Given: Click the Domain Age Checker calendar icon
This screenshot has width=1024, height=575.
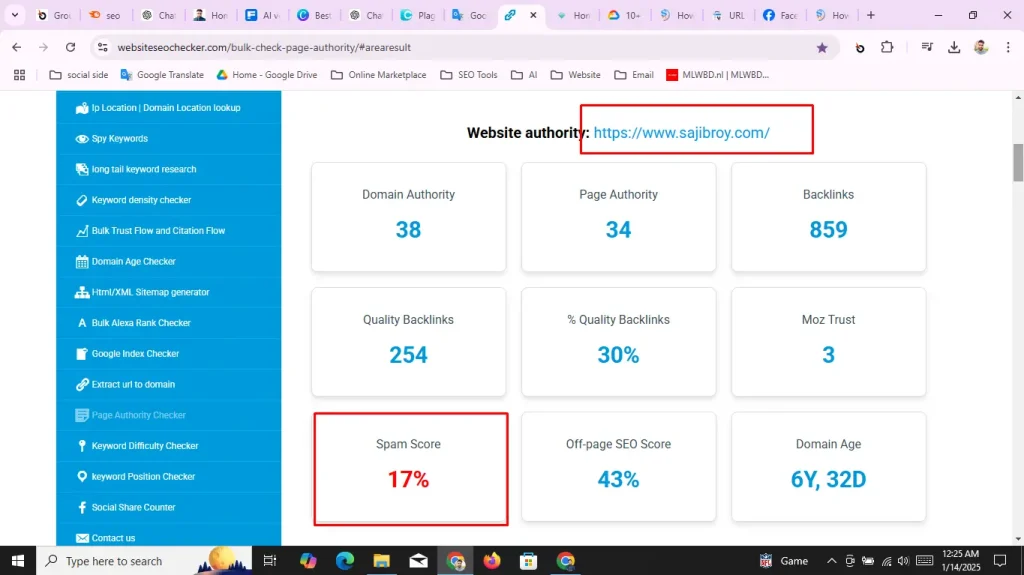Looking at the screenshot, I should pos(82,262).
